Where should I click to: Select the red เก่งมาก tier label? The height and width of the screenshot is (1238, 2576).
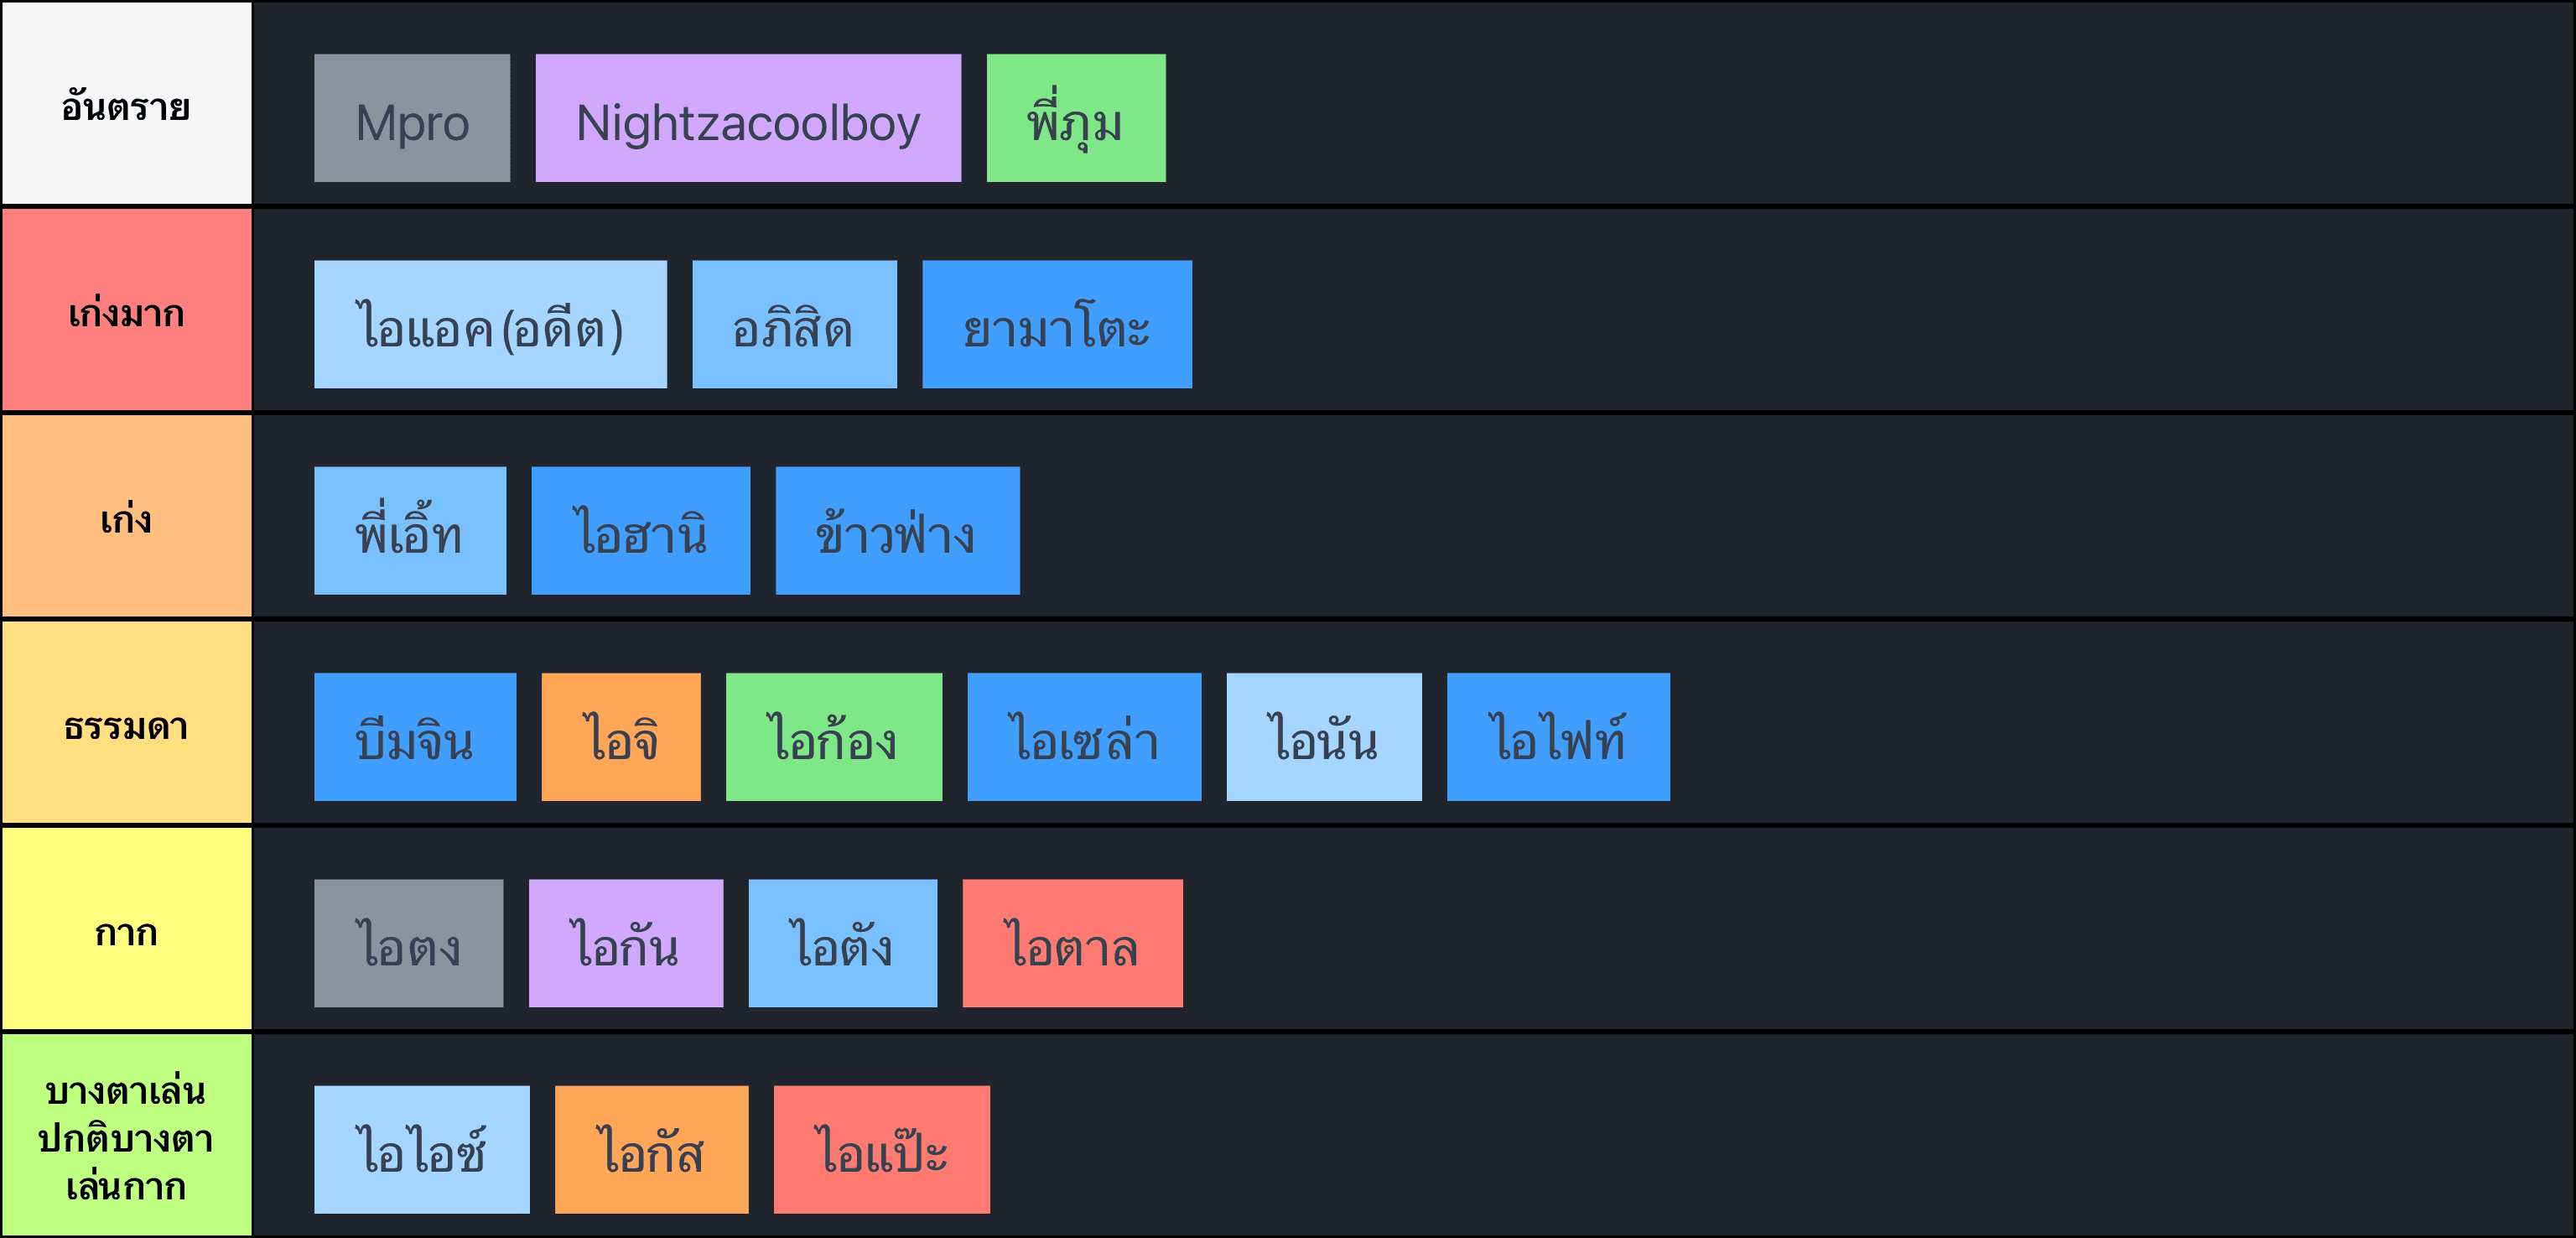pos(126,310)
